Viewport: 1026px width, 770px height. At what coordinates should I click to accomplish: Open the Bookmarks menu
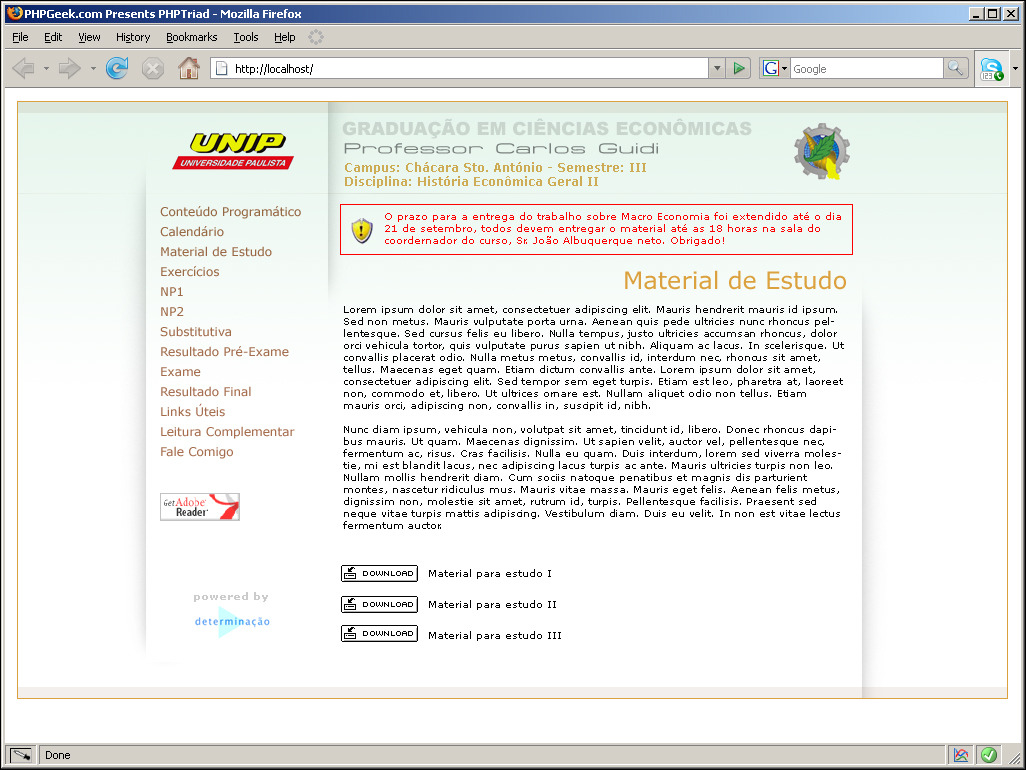[191, 37]
